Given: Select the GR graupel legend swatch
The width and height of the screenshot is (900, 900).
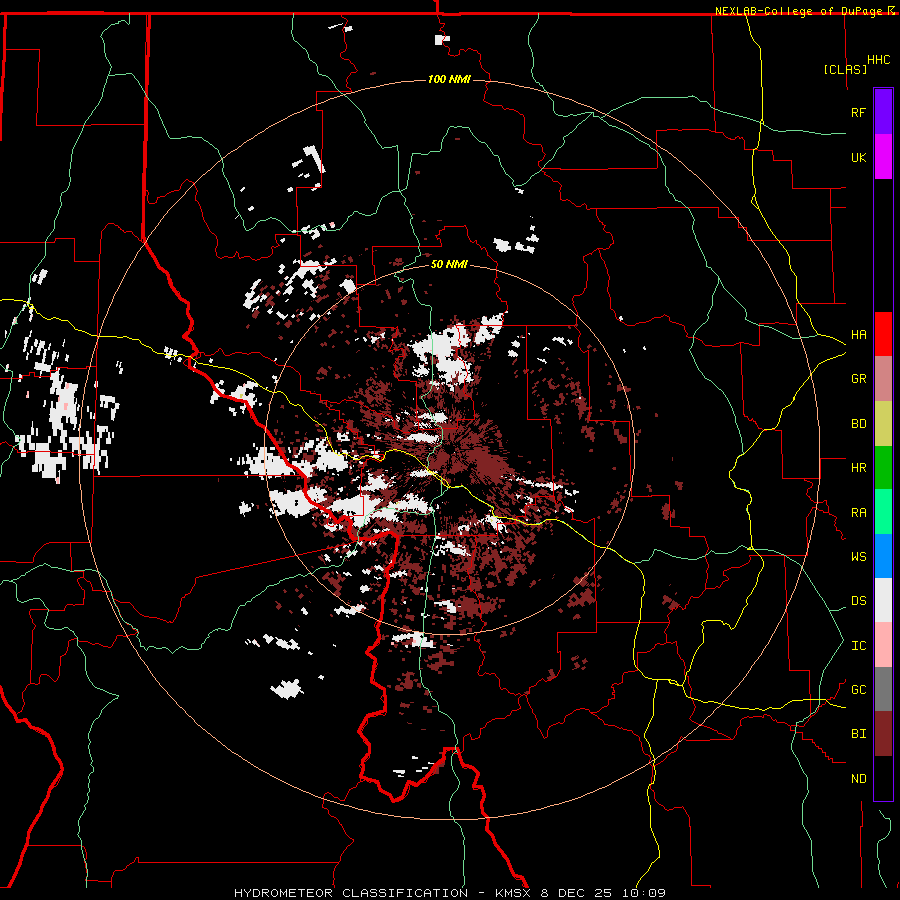Looking at the screenshot, I should tap(883, 378).
